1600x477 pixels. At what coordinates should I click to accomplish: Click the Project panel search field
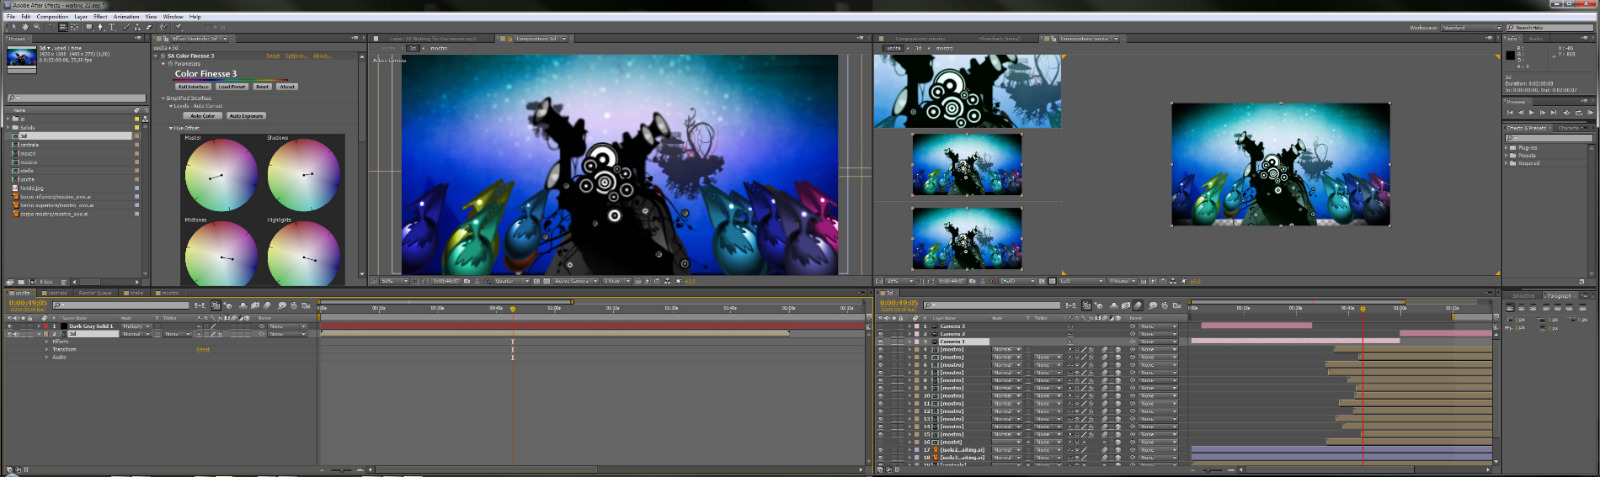(76, 98)
